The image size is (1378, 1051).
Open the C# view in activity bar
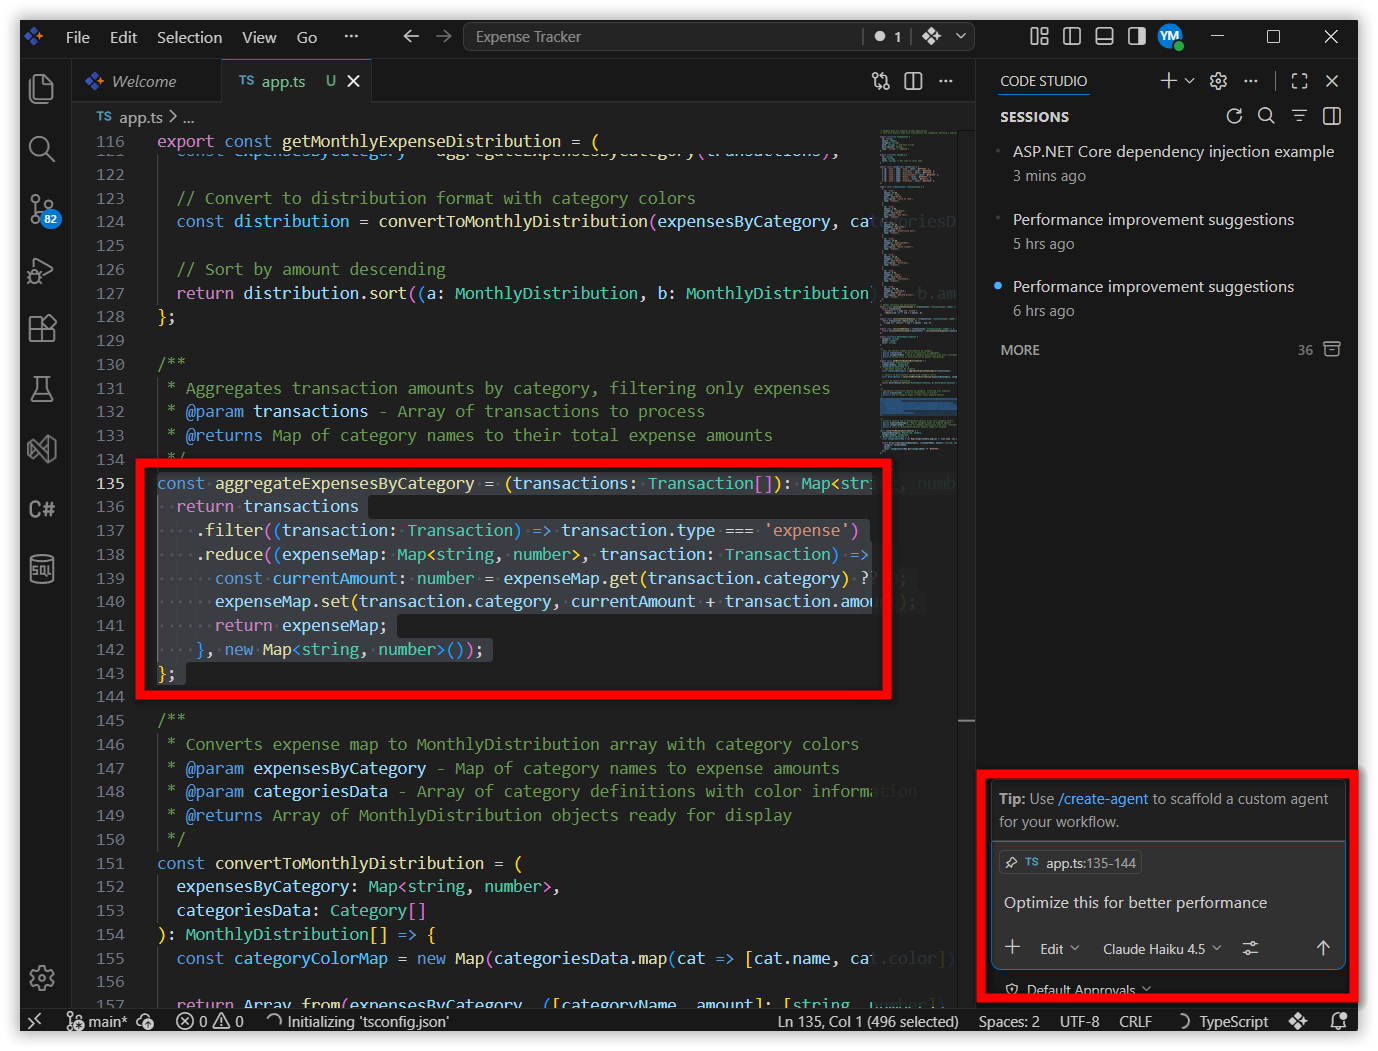click(x=42, y=509)
